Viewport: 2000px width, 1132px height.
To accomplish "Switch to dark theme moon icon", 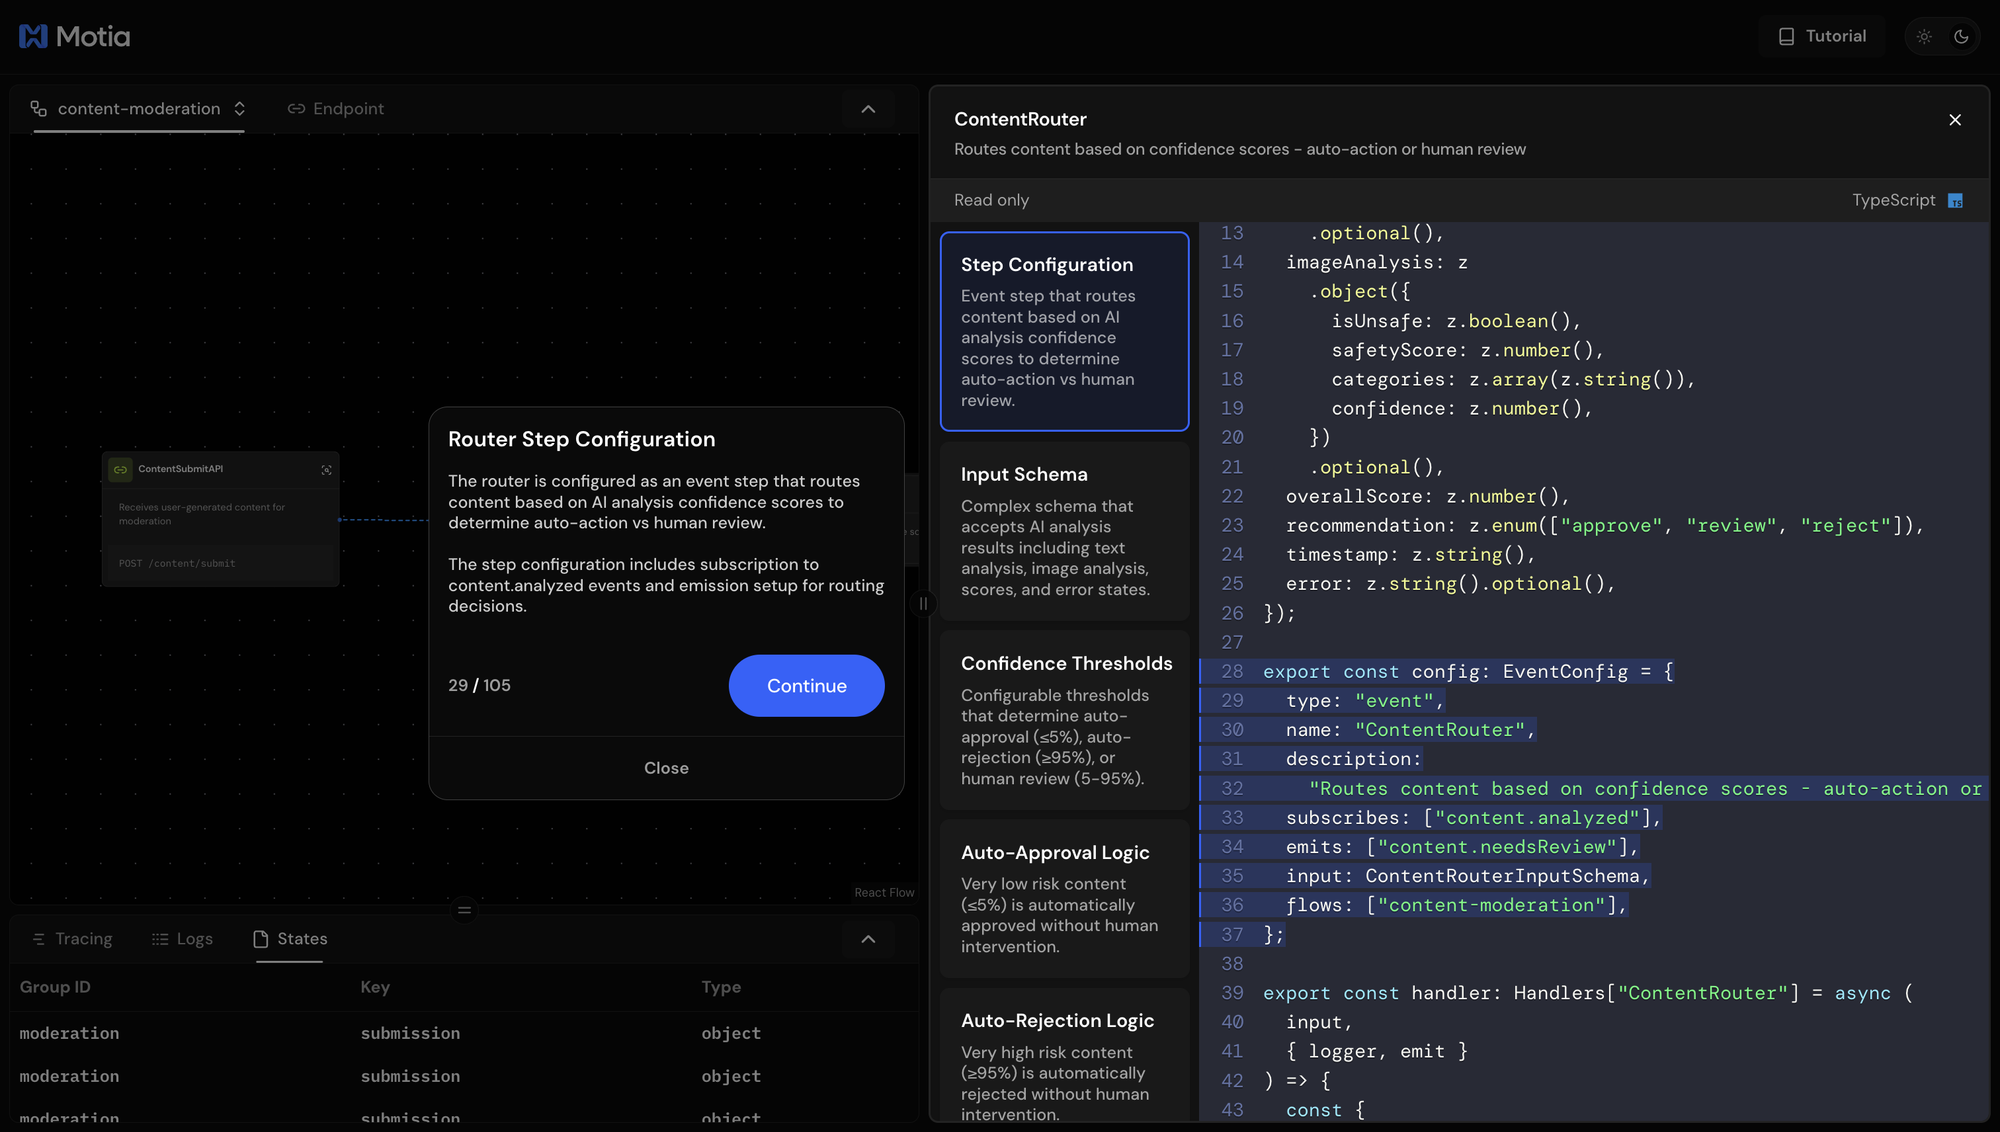I will pos(1961,37).
